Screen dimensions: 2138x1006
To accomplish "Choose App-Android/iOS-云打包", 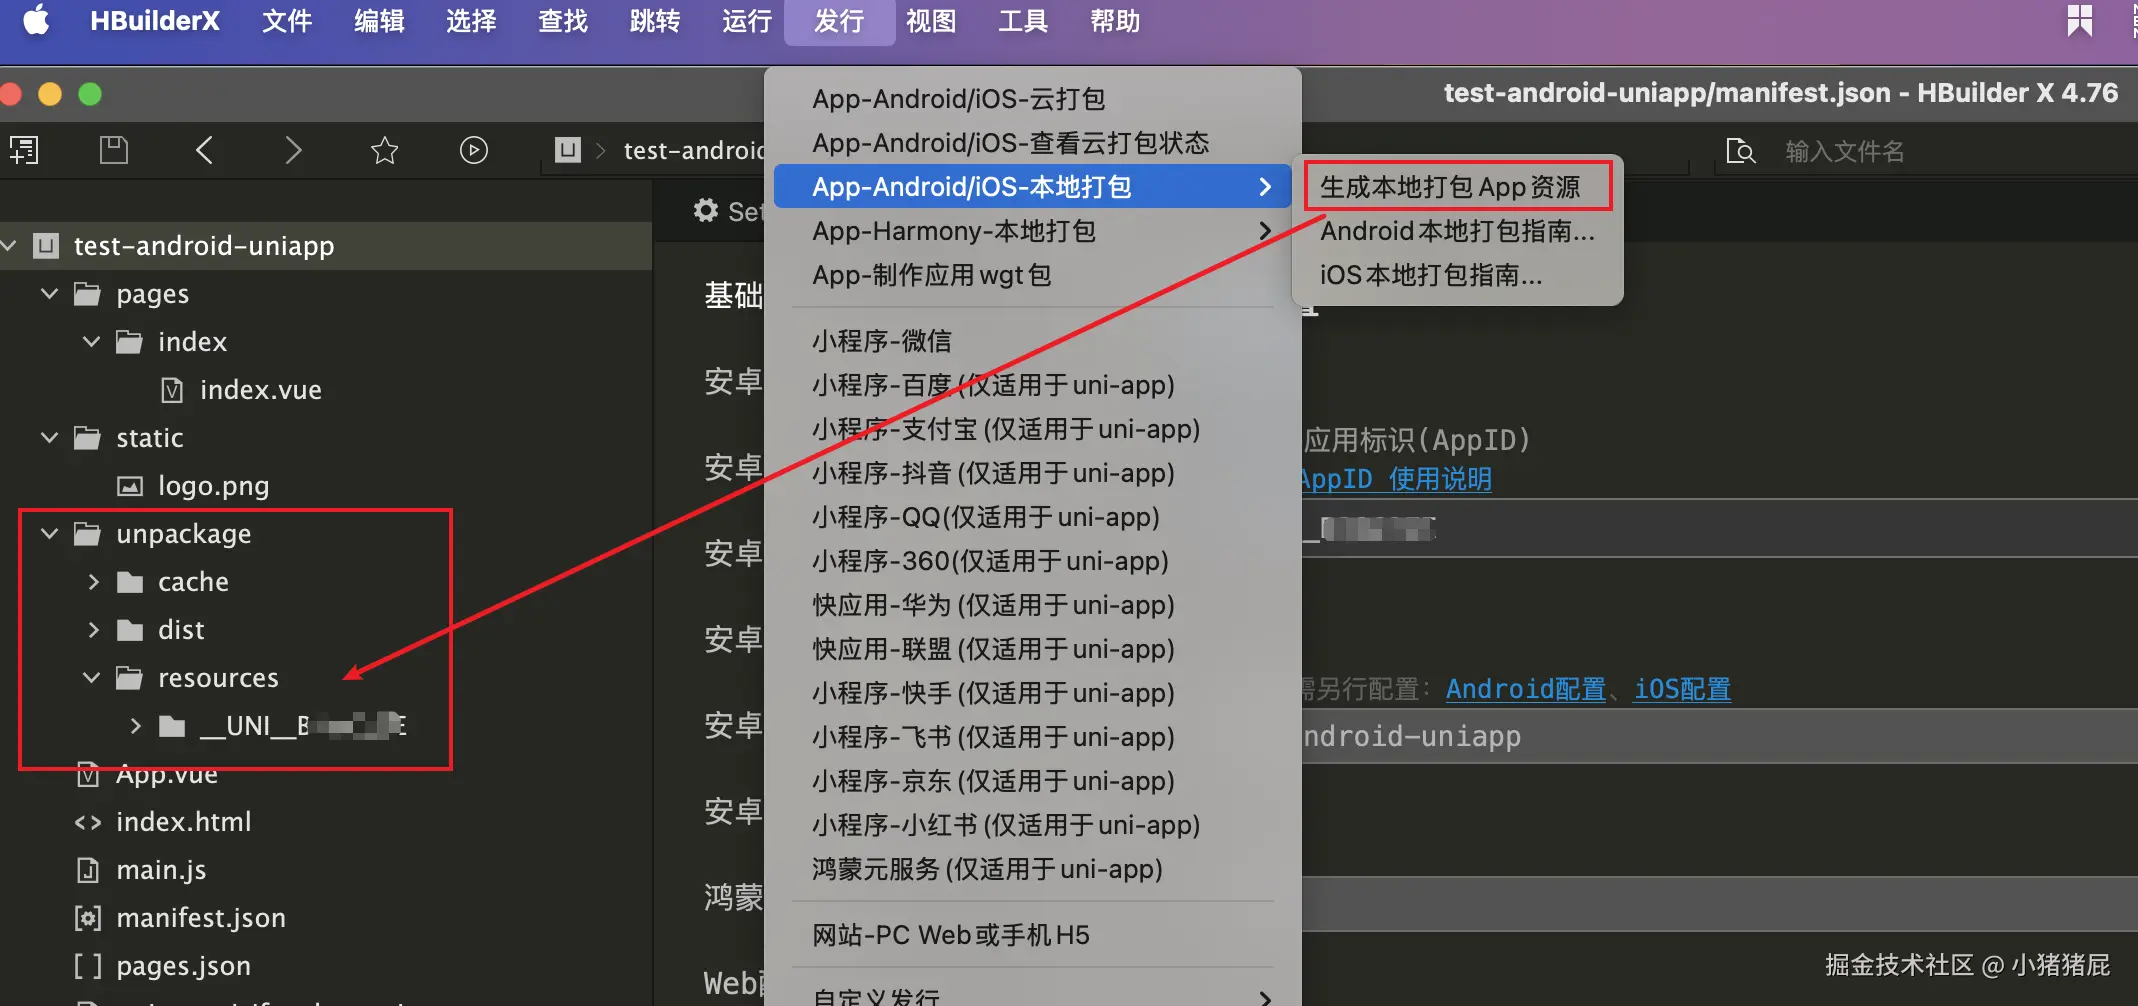I will click(1033, 99).
